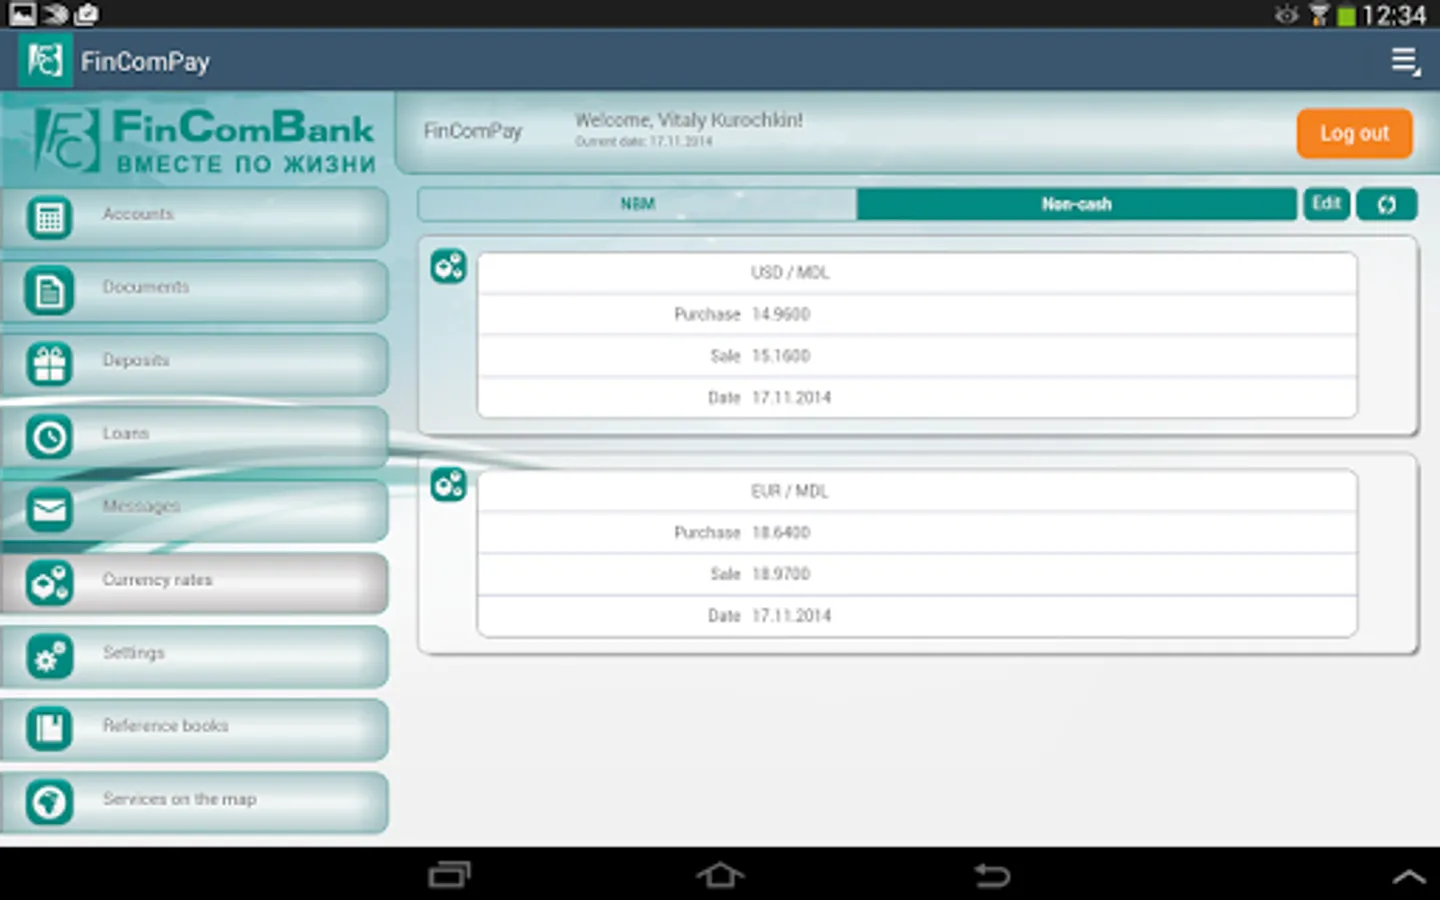
Task: Open the Messages envelope icon
Action: (x=49, y=510)
